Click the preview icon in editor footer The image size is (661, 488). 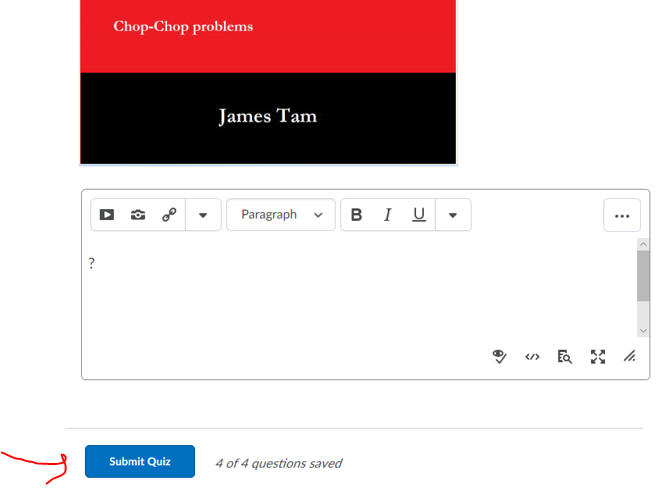click(565, 356)
